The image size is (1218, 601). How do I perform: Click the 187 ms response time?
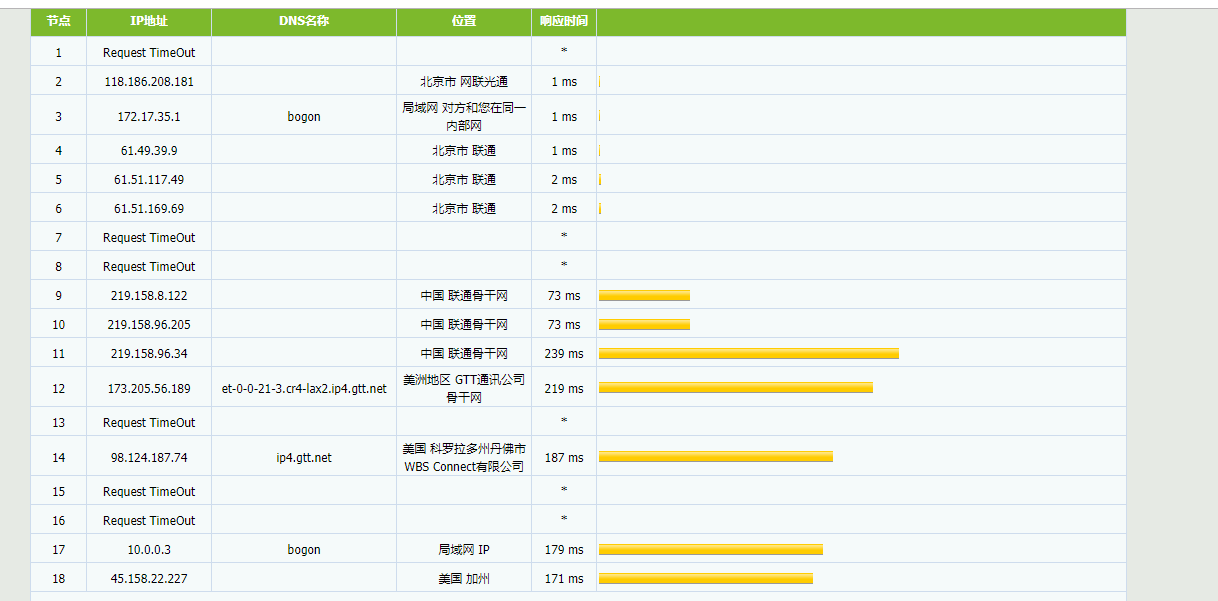tap(564, 458)
